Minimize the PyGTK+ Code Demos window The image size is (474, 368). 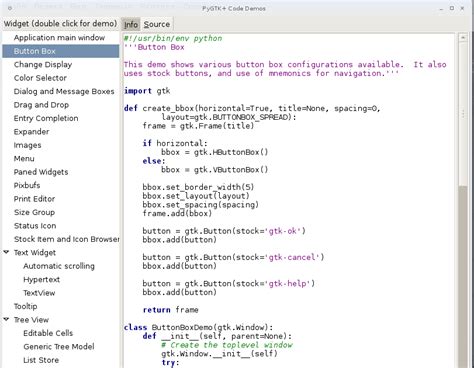(441, 8)
